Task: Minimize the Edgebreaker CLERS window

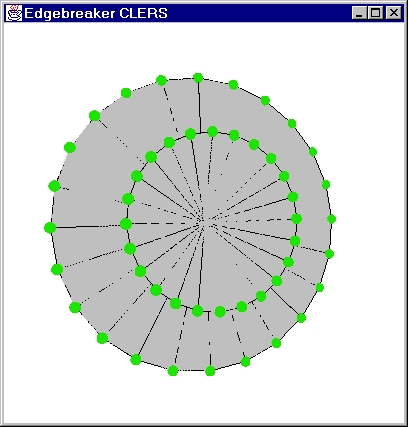Action: coord(359,13)
